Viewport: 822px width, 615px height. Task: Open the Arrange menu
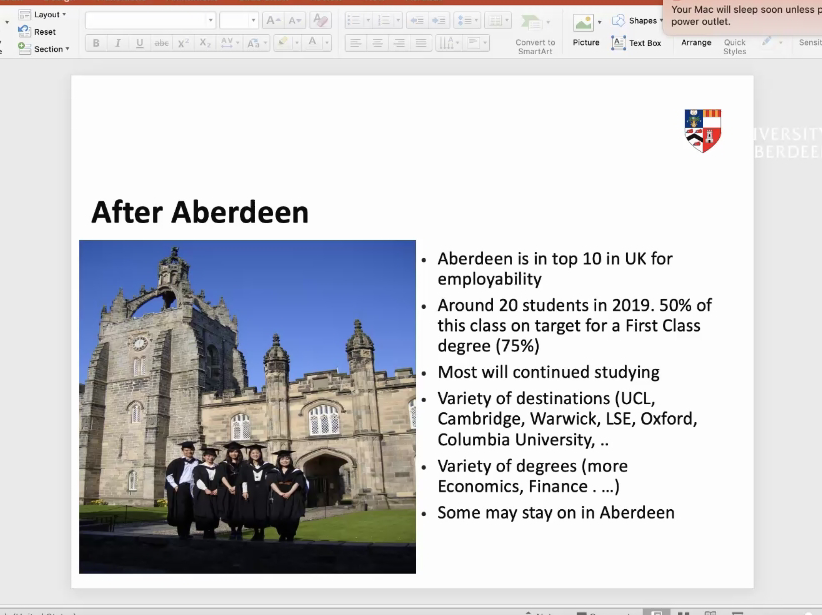pos(696,43)
